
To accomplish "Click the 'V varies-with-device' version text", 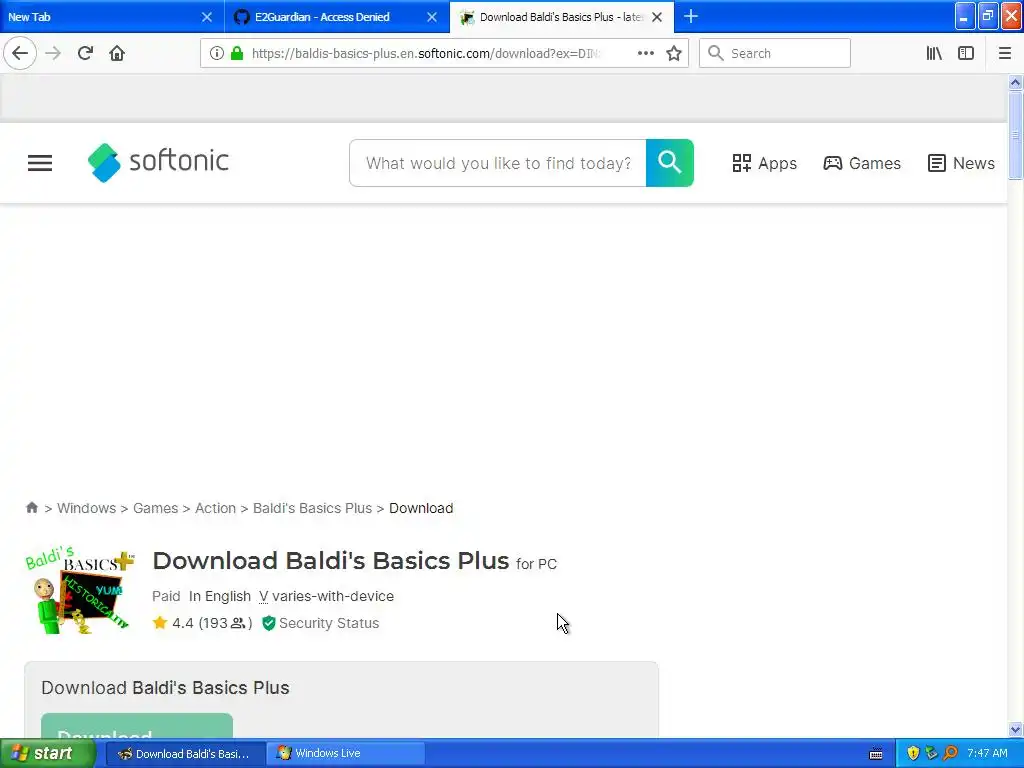I will tap(327, 596).
